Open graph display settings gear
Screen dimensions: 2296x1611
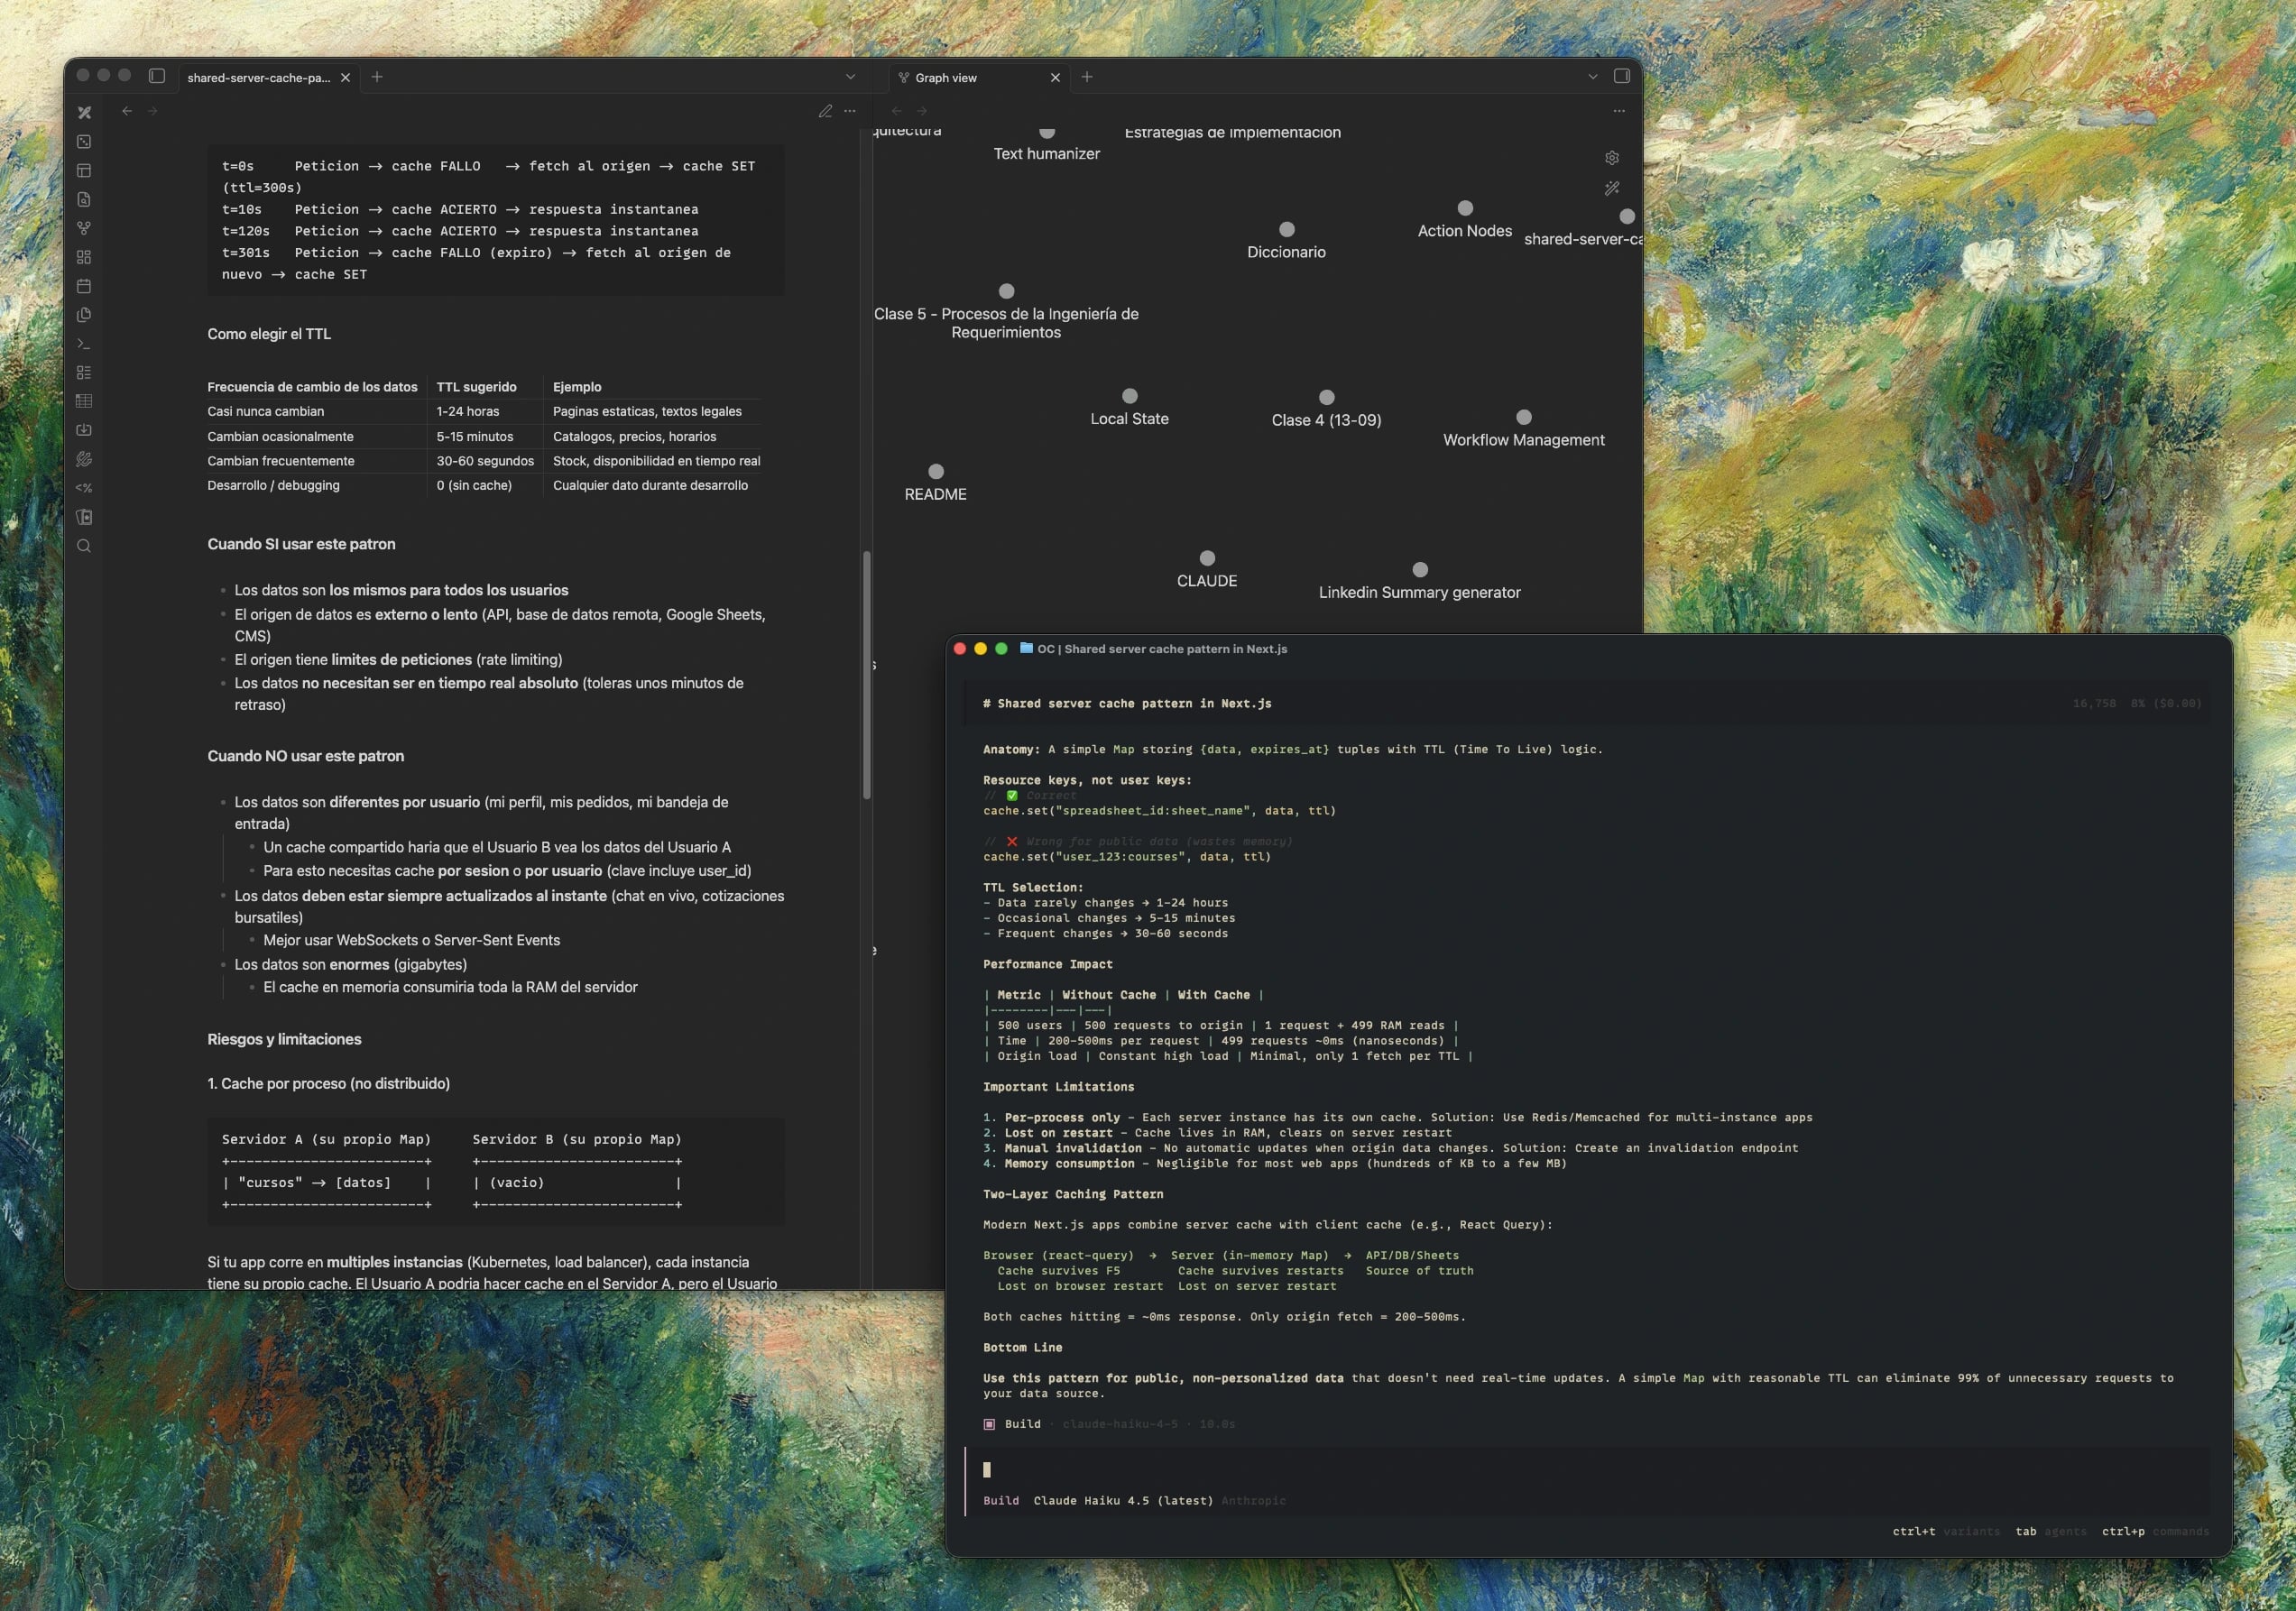coord(1611,157)
